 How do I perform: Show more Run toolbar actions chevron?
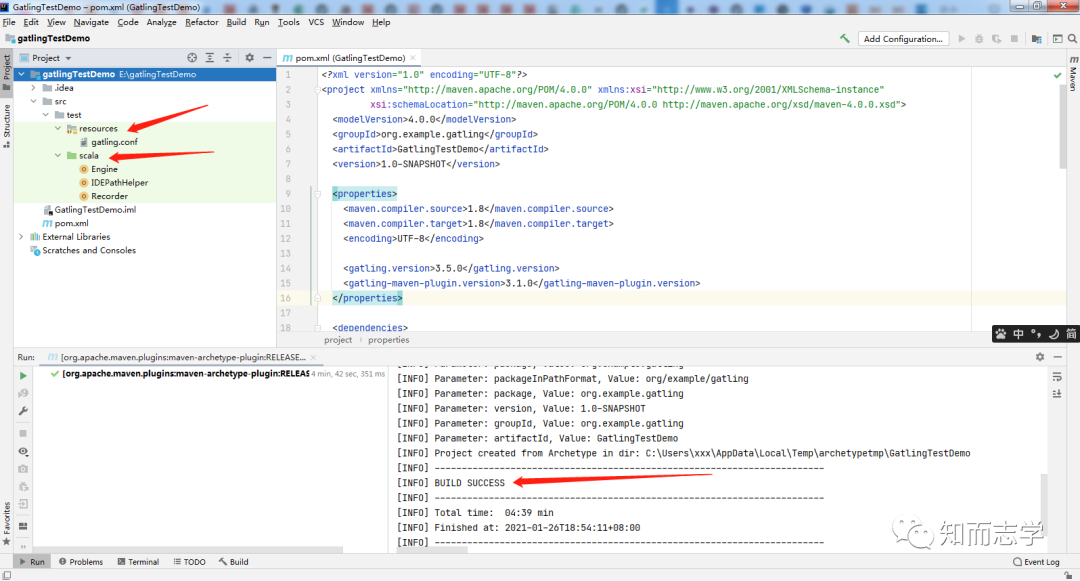[x=23, y=547]
